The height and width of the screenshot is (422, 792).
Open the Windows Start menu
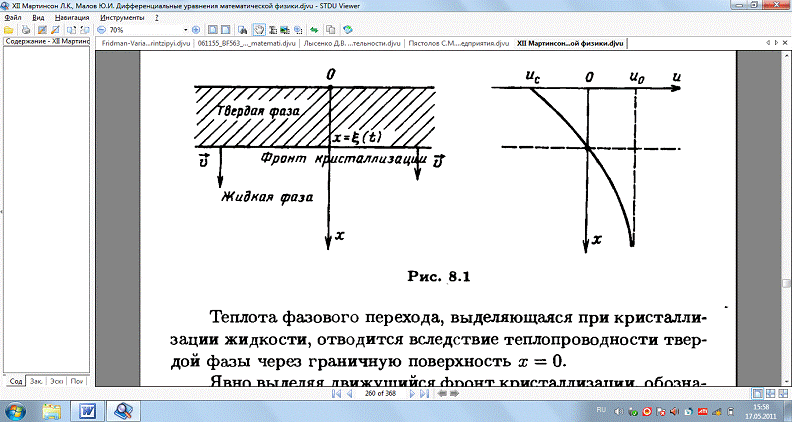(x=14, y=411)
